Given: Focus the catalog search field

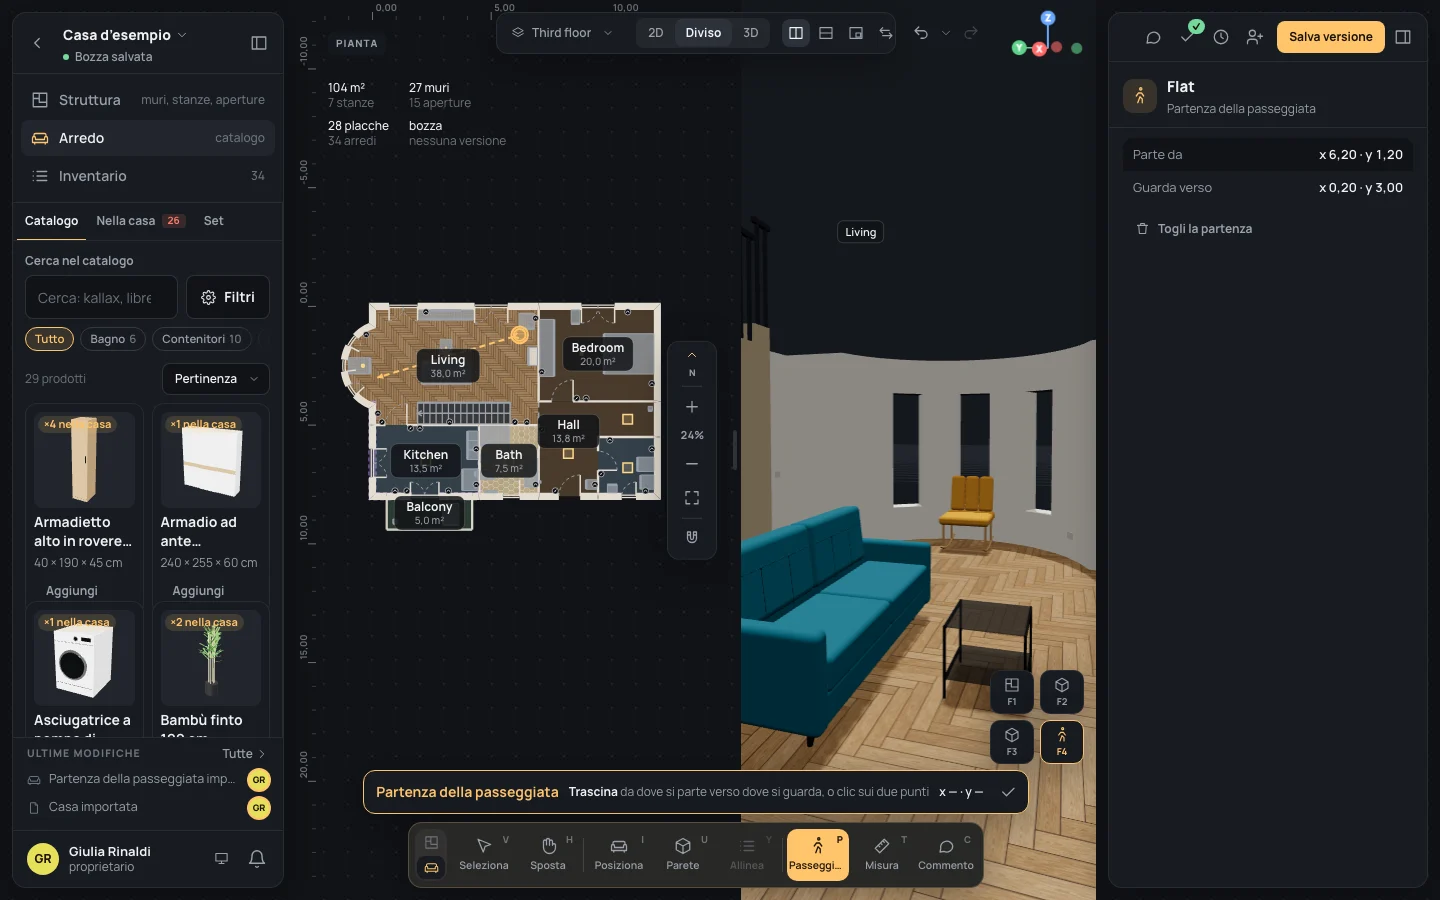Looking at the screenshot, I should [x=101, y=297].
